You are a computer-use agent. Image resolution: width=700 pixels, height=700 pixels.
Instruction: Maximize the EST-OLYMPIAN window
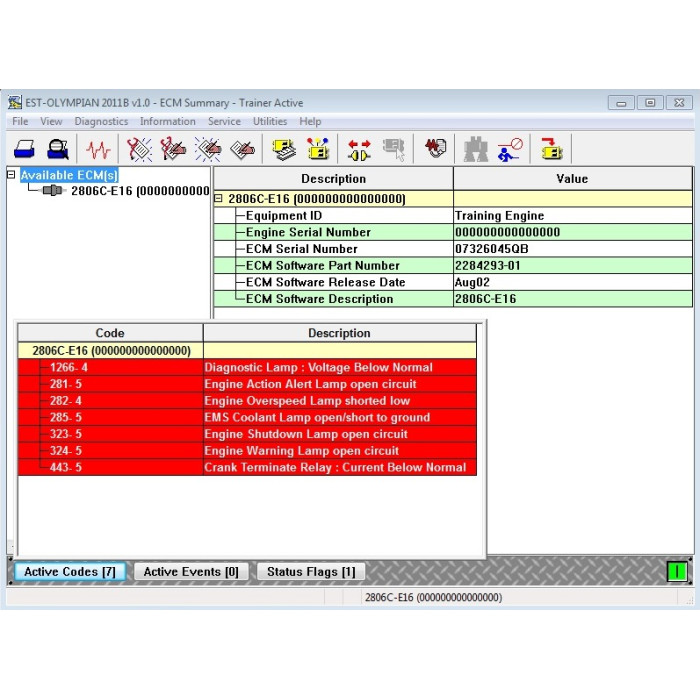point(650,103)
